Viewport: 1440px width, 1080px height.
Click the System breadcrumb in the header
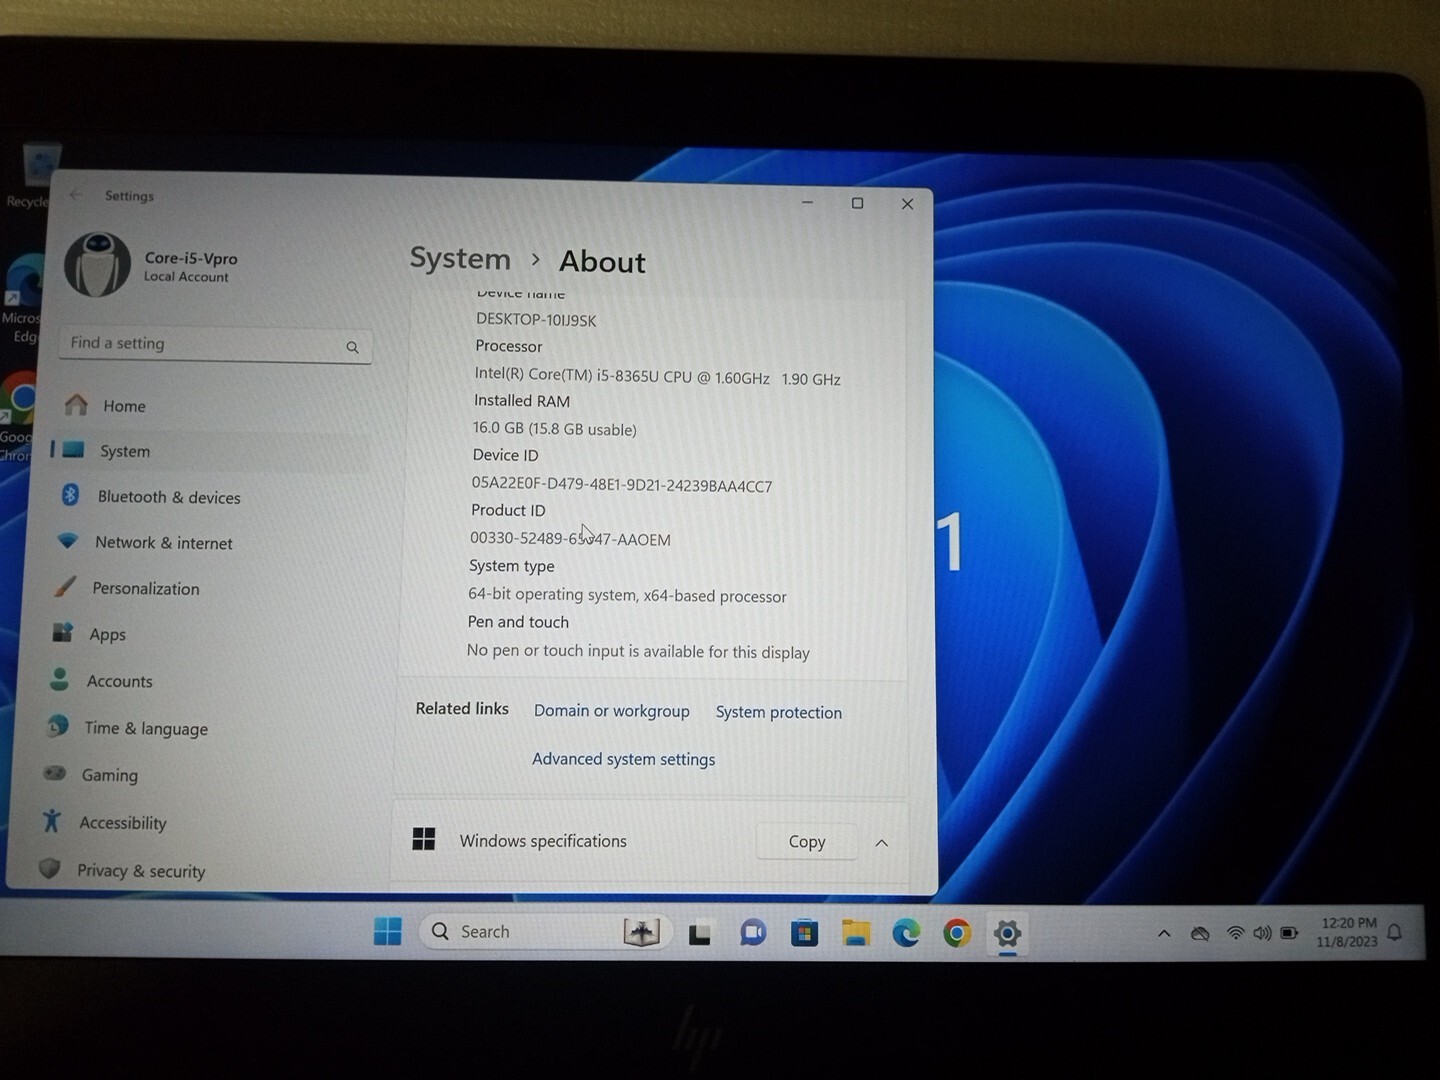(460, 258)
